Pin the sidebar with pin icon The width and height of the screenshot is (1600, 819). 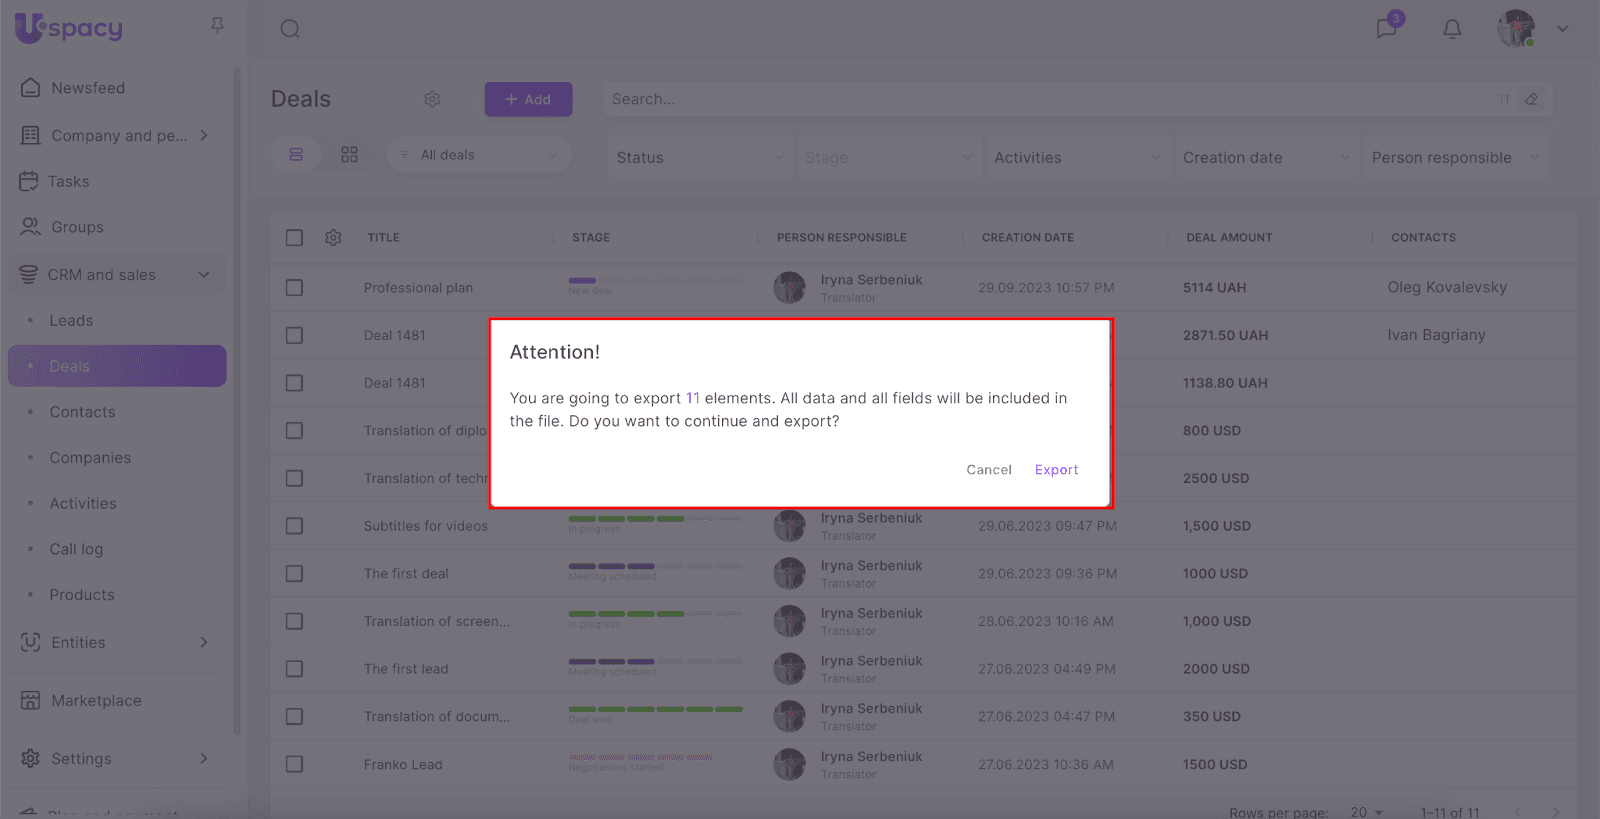(217, 25)
